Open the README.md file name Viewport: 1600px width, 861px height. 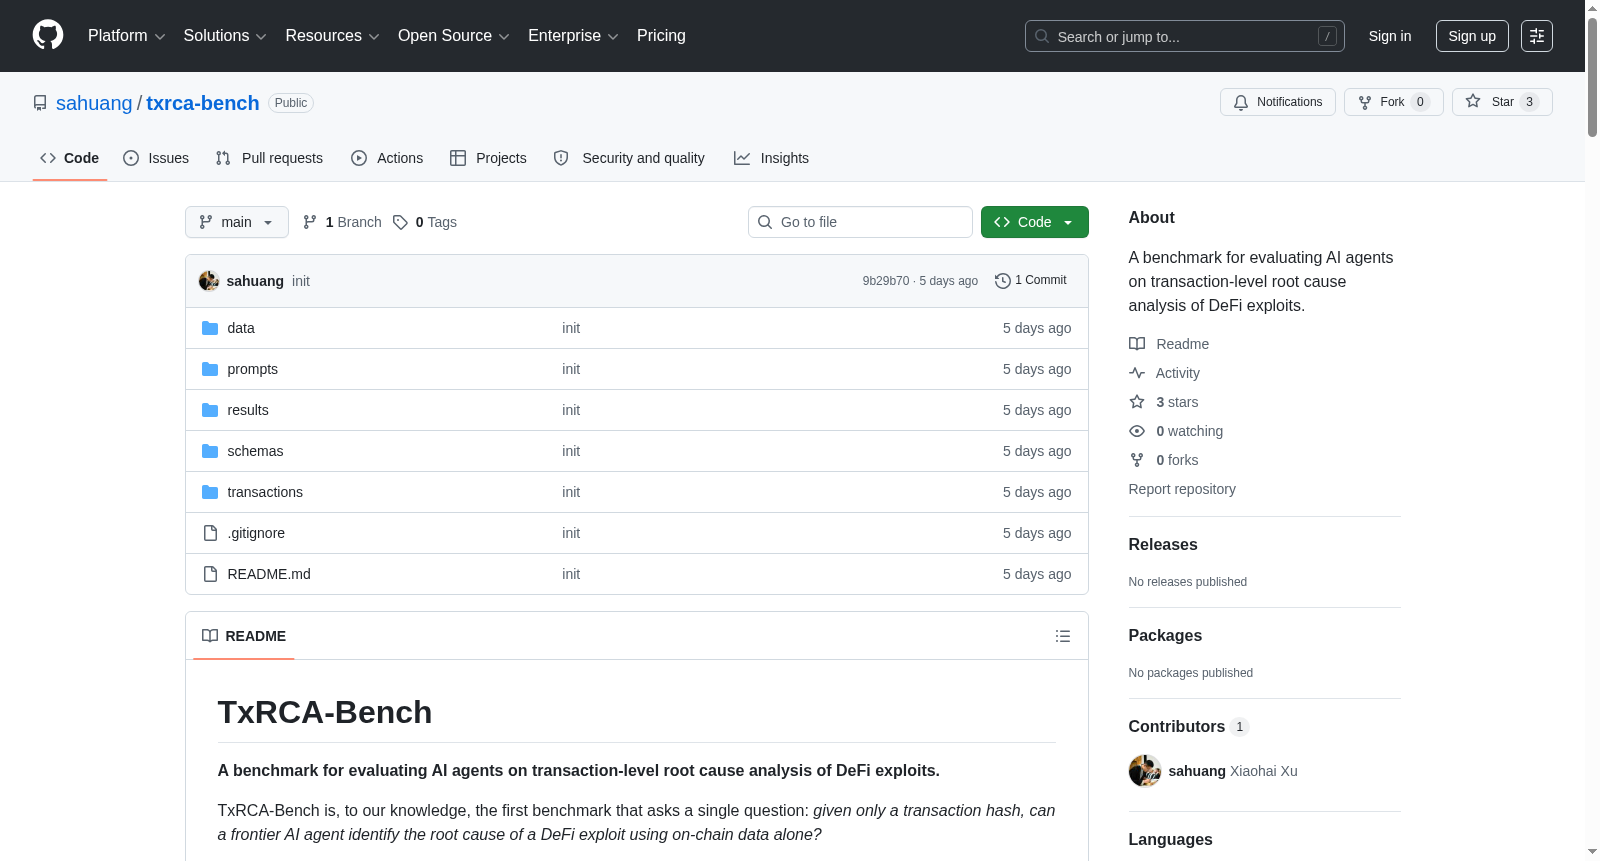click(269, 574)
